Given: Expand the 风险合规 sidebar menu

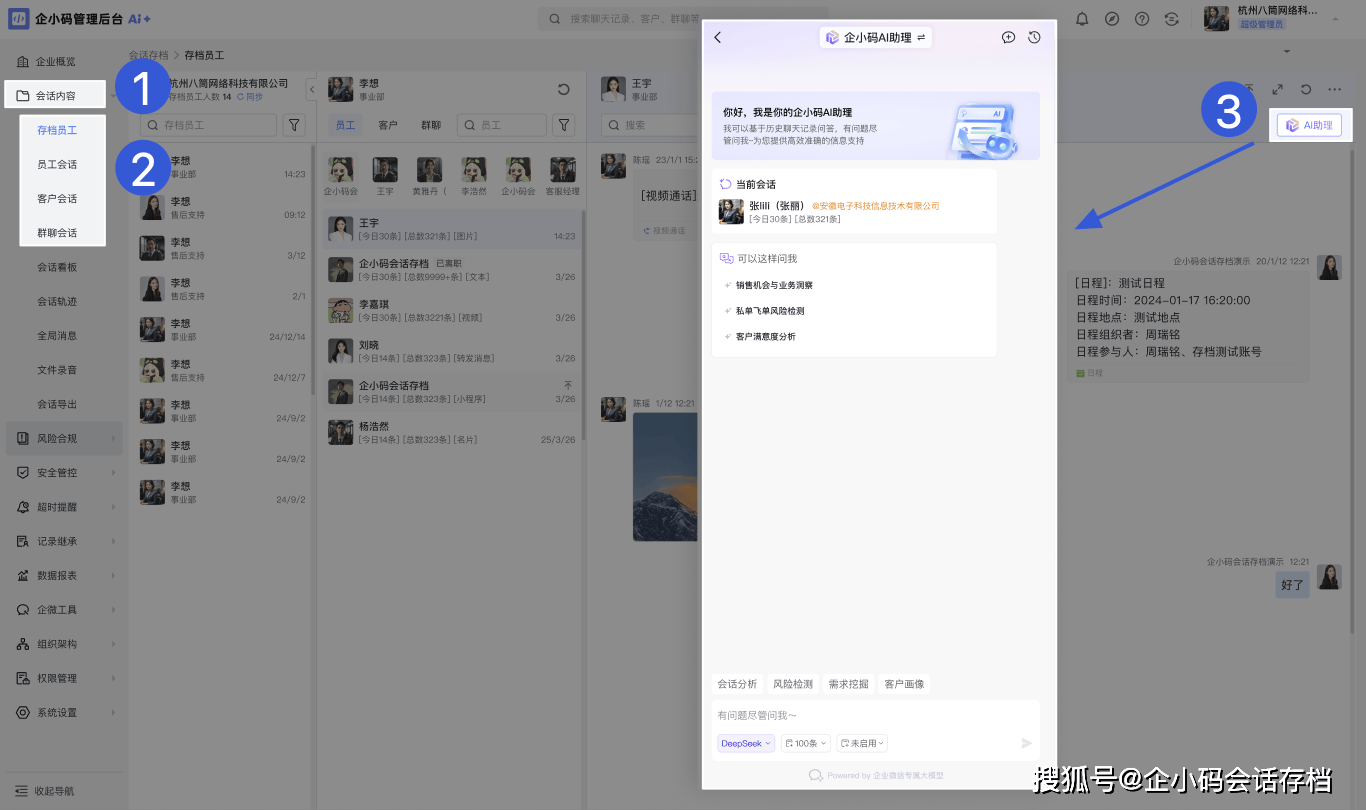Looking at the screenshot, I should (65, 438).
